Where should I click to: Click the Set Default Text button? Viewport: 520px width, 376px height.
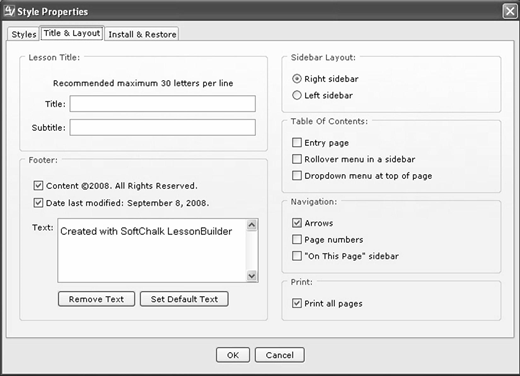pyautogui.click(x=184, y=299)
